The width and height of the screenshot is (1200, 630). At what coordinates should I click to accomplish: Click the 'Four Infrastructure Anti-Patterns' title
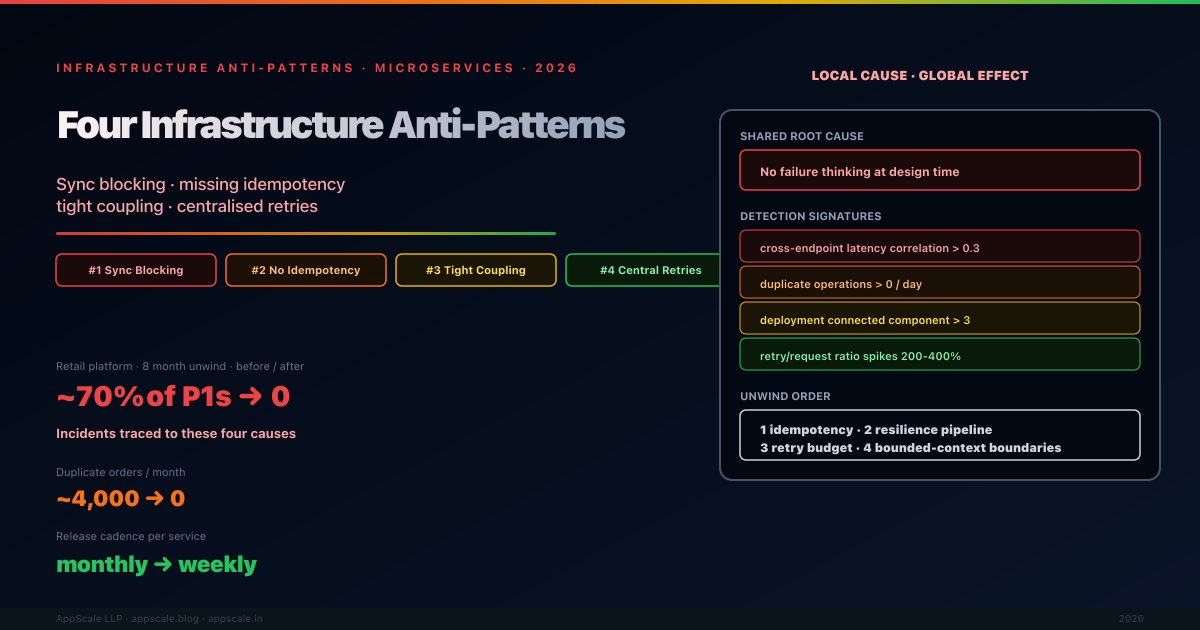341,126
